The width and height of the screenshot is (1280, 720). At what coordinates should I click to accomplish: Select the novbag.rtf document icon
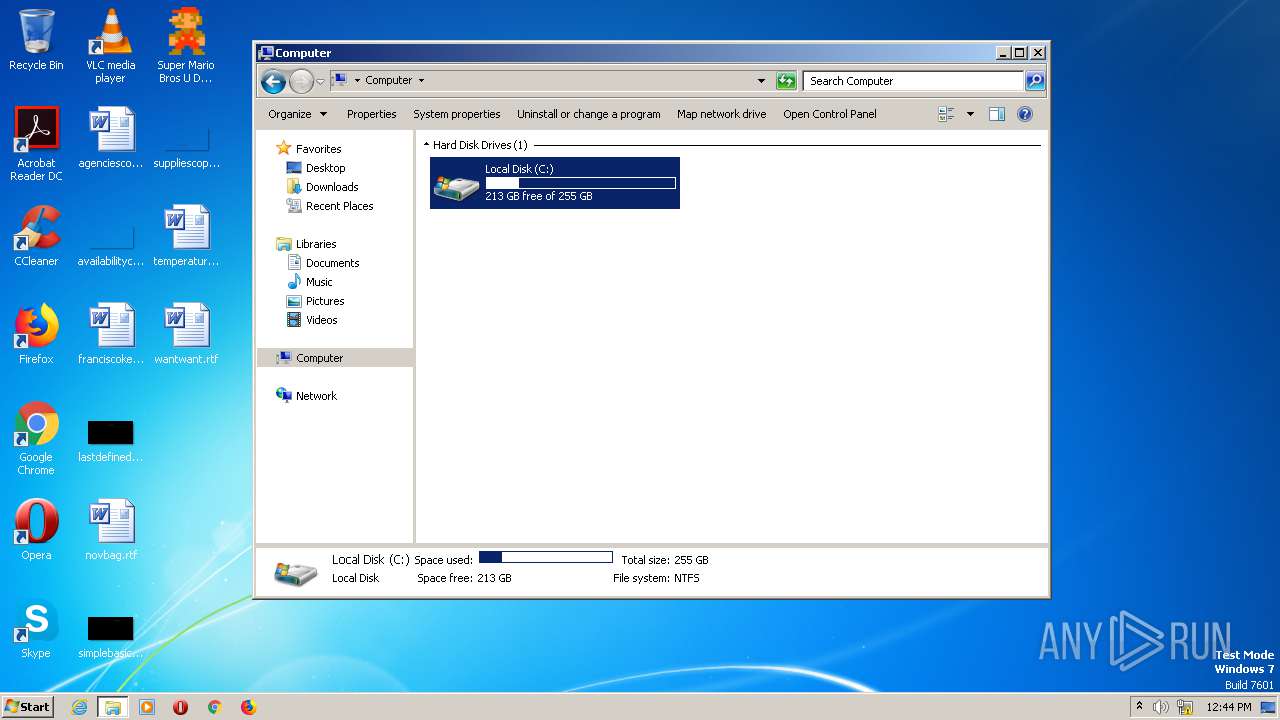tap(111, 530)
